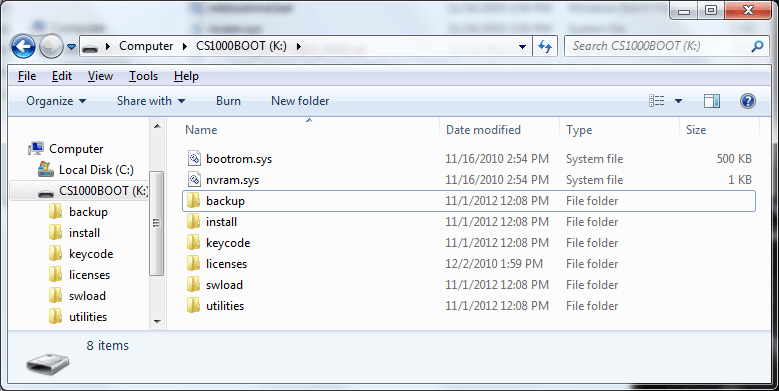
Task: Click install folder icon in file list
Action: click(x=193, y=222)
